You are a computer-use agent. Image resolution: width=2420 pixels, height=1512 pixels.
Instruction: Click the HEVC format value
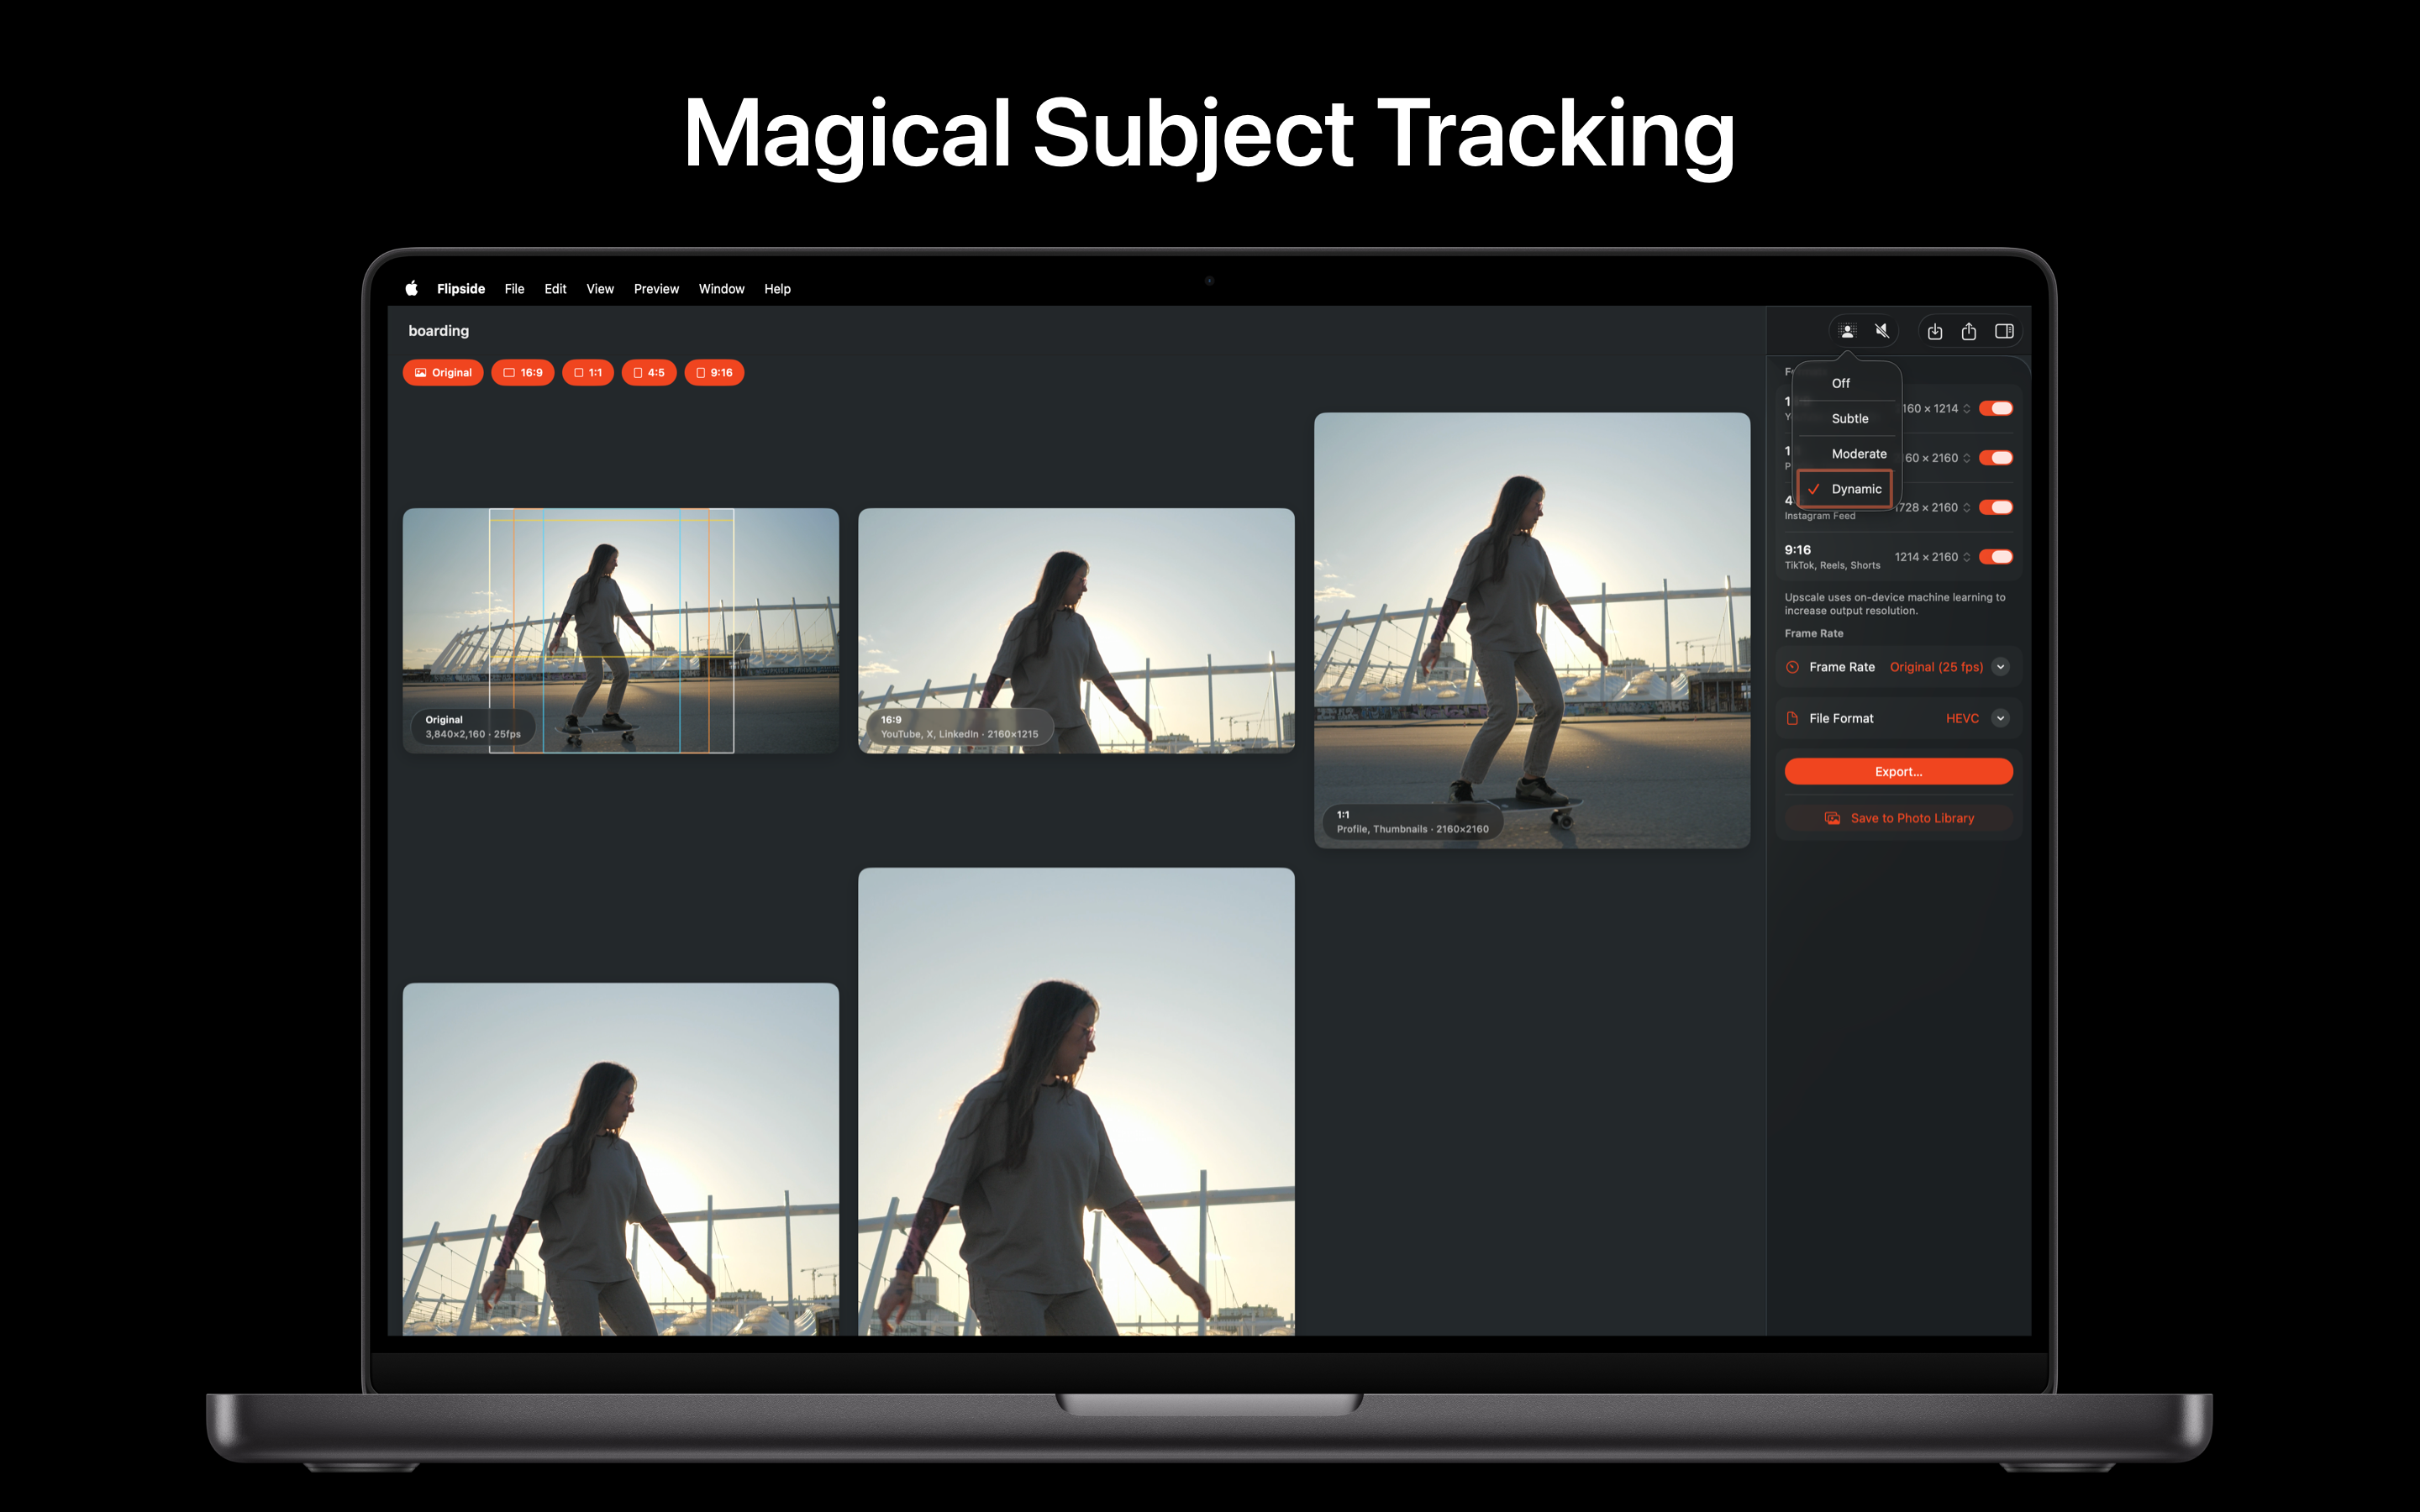[x=1962, y=718]
